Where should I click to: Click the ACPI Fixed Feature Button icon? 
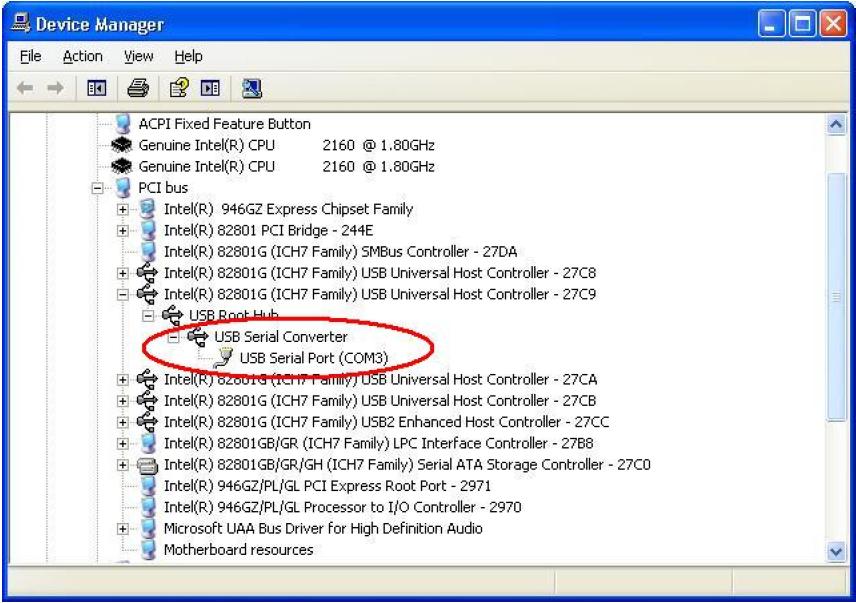[x=123, y=124]
